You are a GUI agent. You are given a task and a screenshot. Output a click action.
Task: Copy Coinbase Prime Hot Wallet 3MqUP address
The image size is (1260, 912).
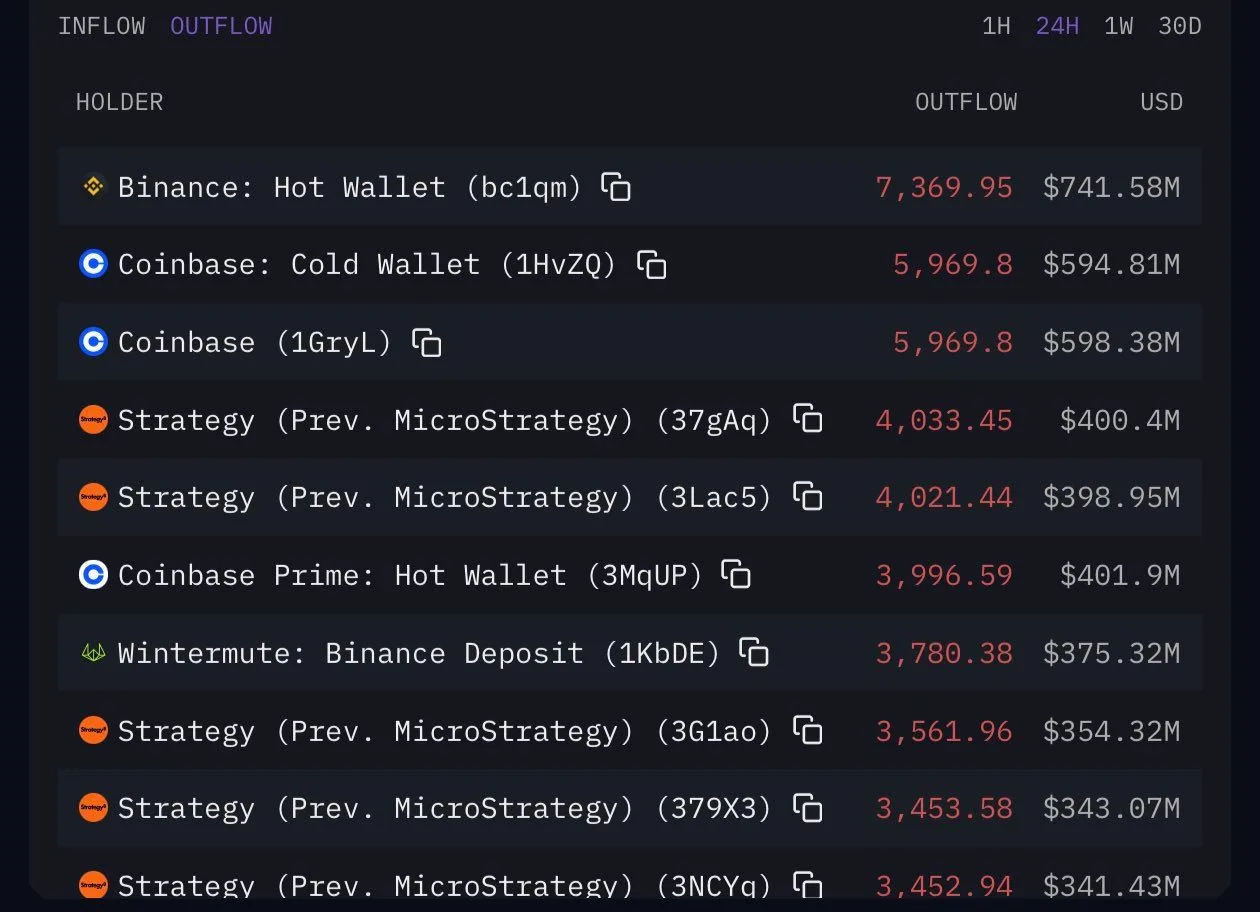pyautogui.click(x=736, y=575)
